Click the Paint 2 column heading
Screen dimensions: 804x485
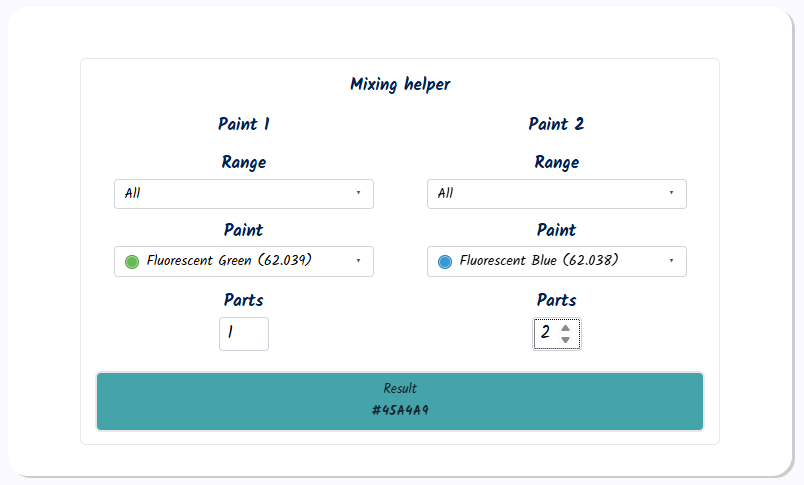coord(556,125)
